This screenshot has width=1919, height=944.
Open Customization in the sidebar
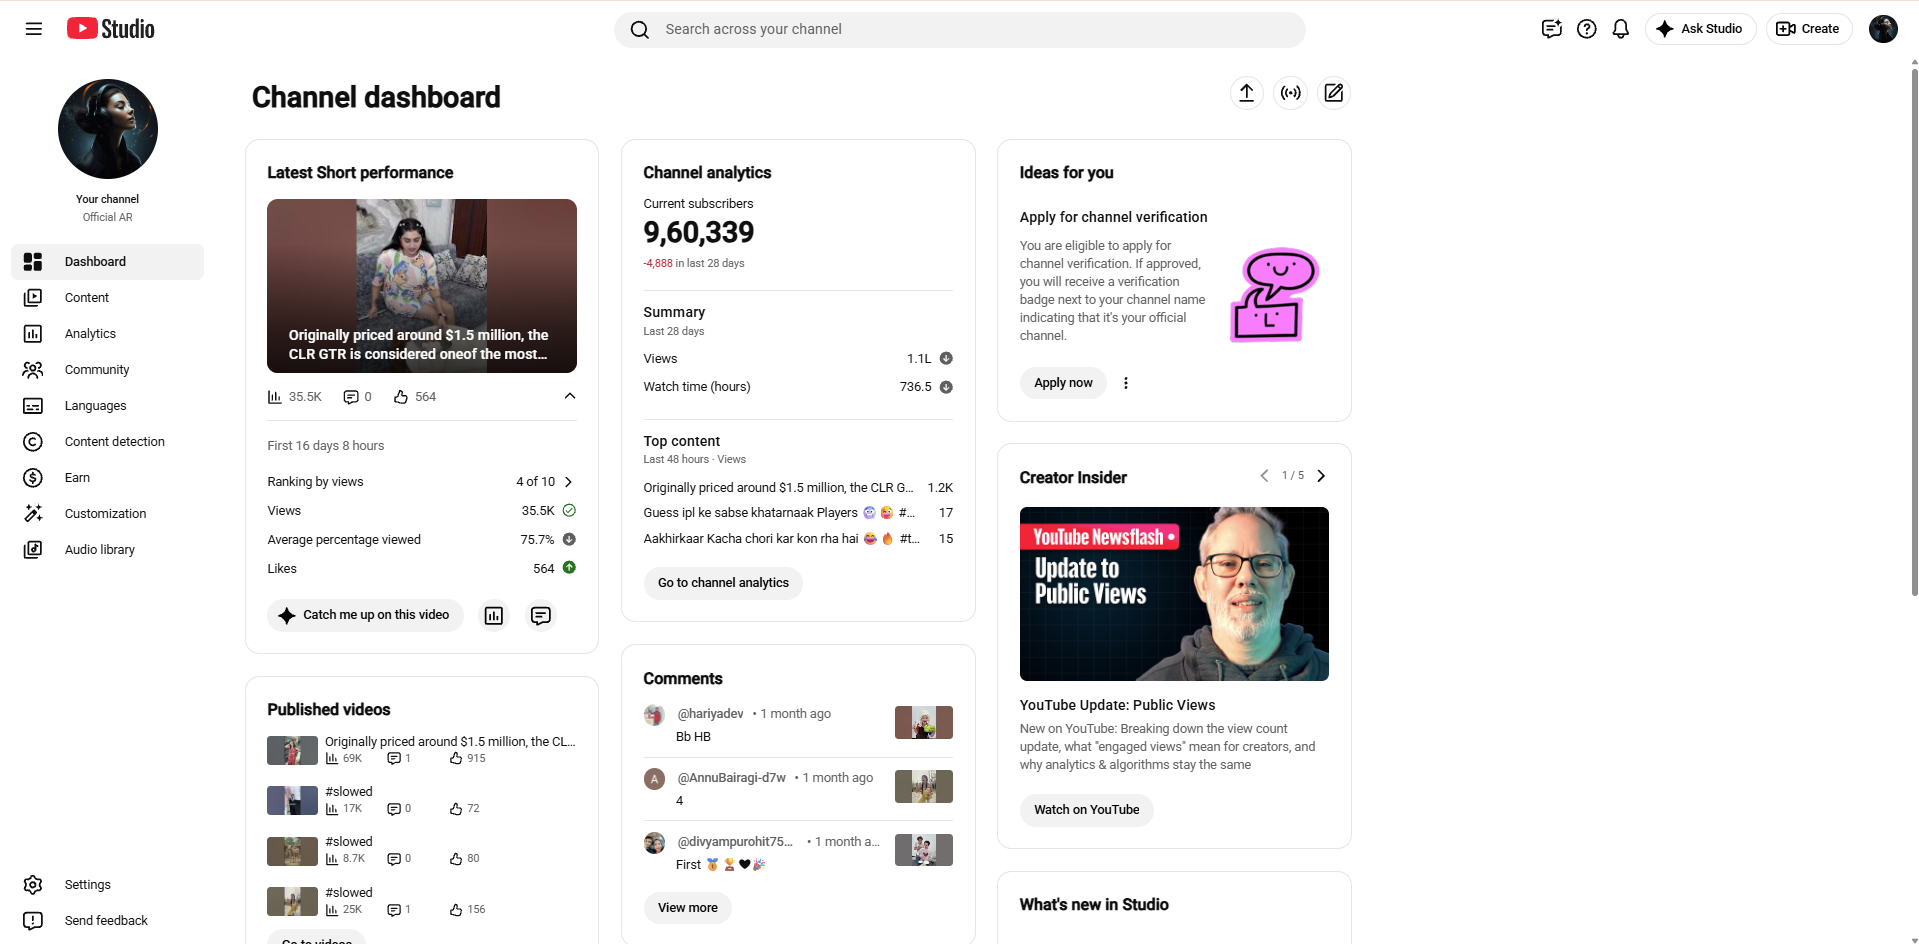coord(108,514)
